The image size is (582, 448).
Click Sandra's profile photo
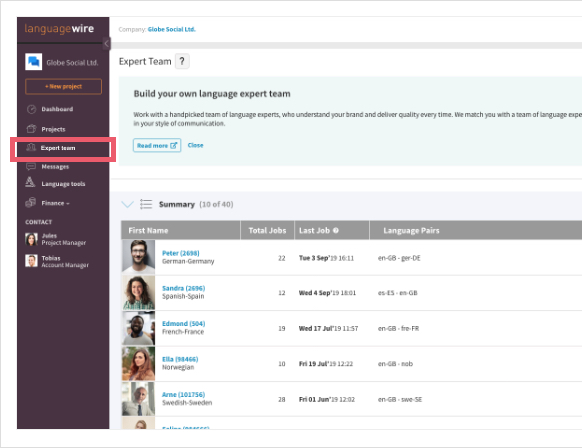pos(138,293)
